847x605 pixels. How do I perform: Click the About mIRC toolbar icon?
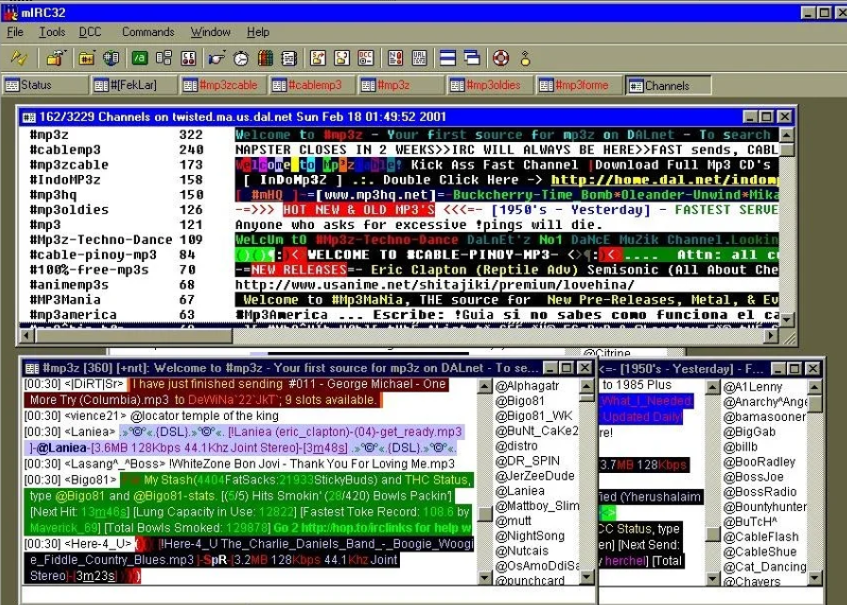525,57
